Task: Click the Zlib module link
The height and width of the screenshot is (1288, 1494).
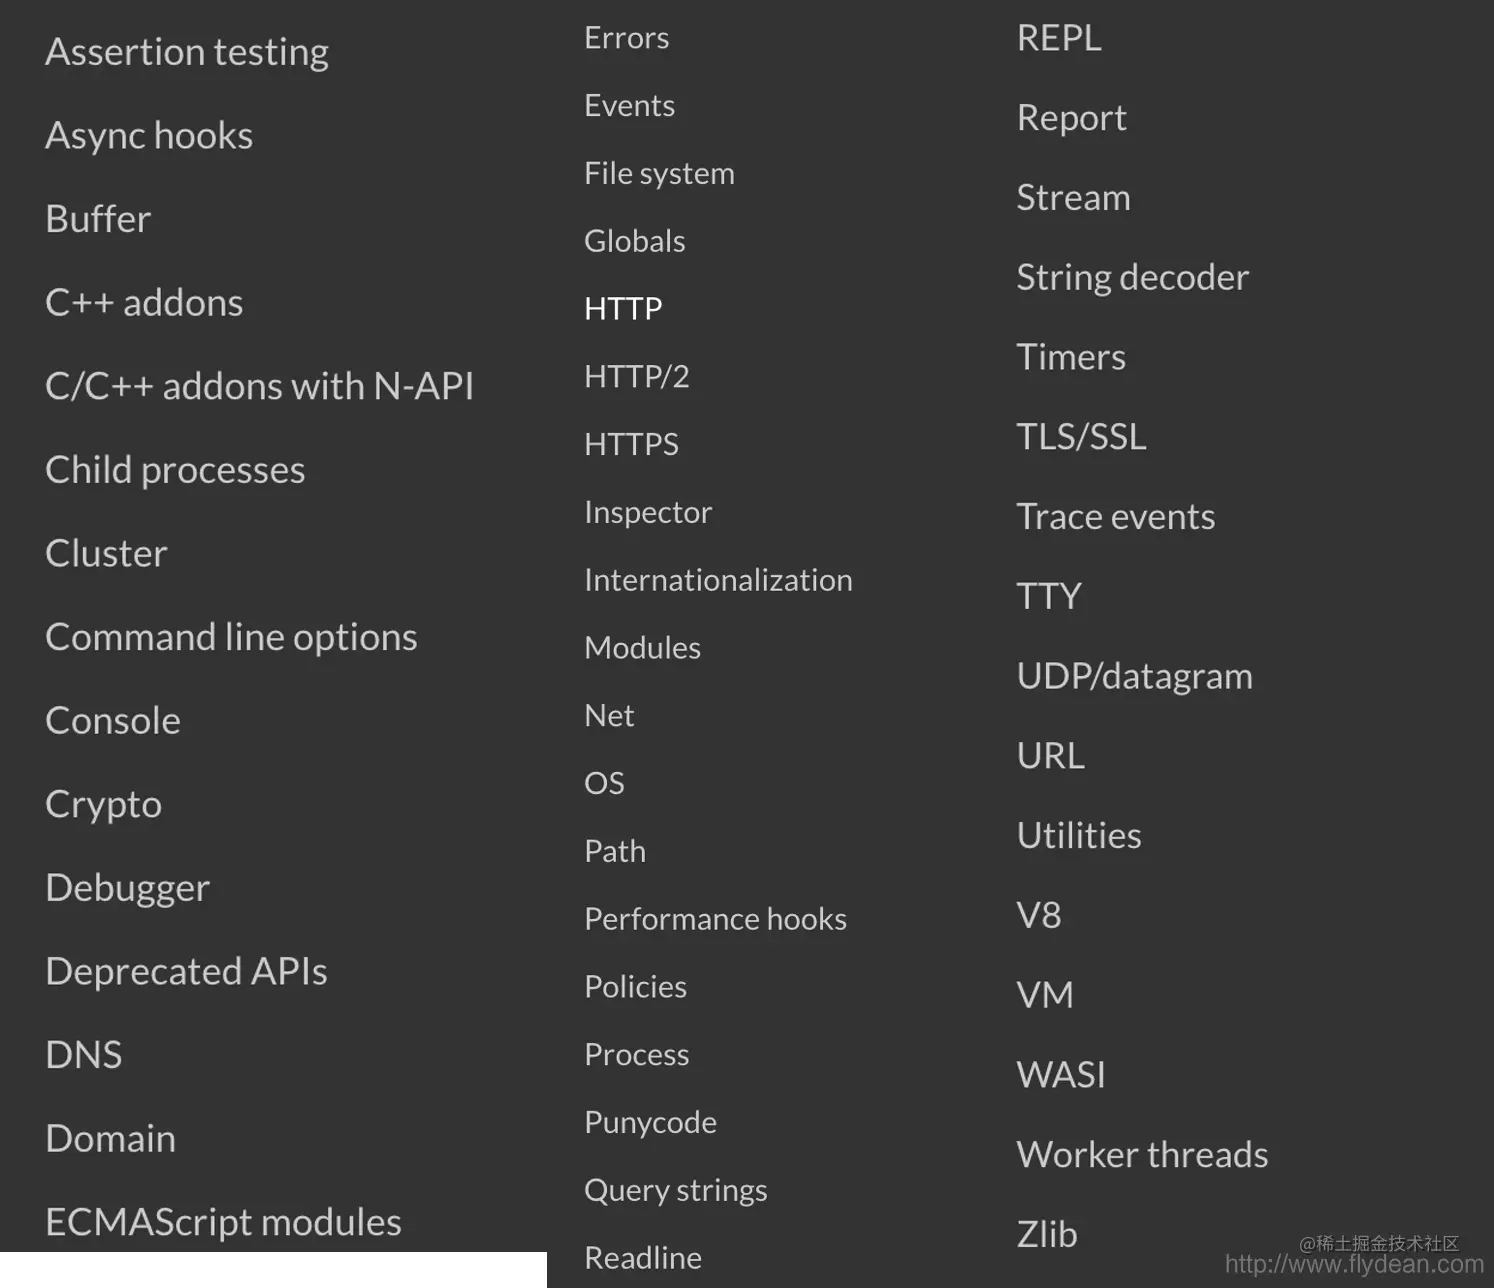Action: tap(1046, 1235)
